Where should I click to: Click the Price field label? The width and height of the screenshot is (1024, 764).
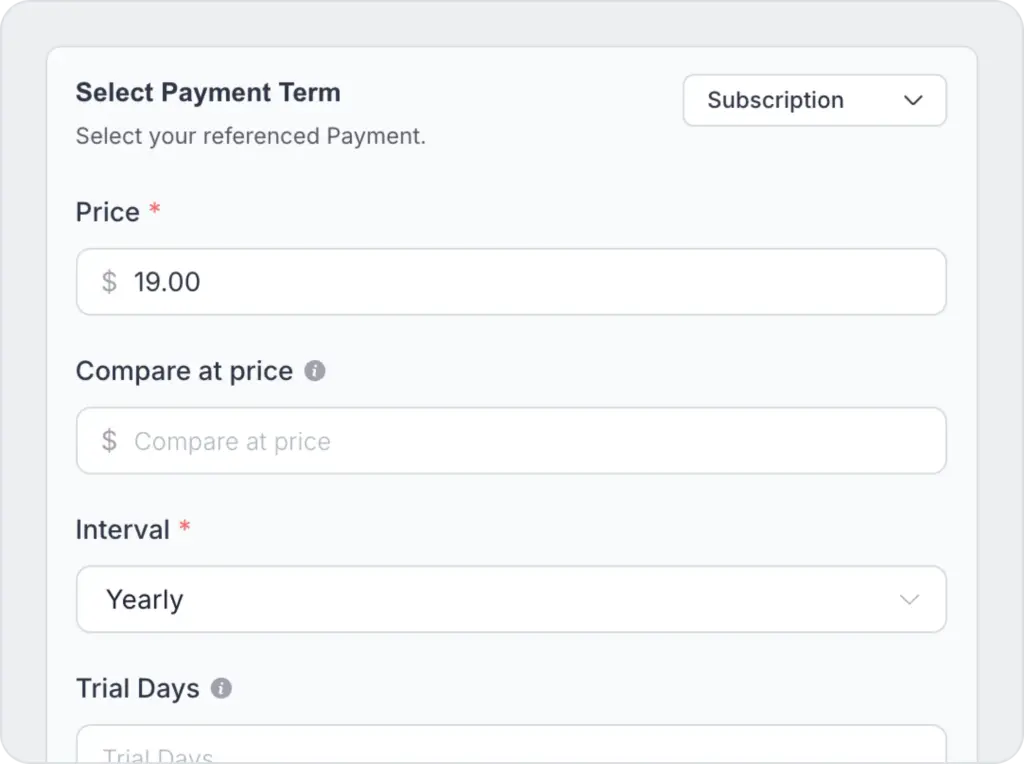pos(107,212)
